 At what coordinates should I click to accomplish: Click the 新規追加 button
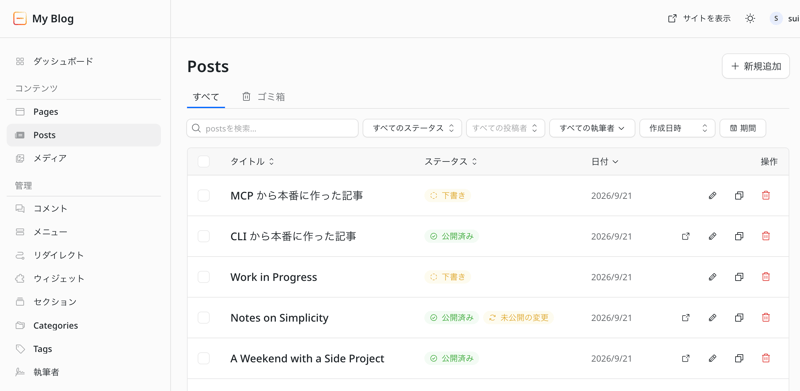click(756, 66)
